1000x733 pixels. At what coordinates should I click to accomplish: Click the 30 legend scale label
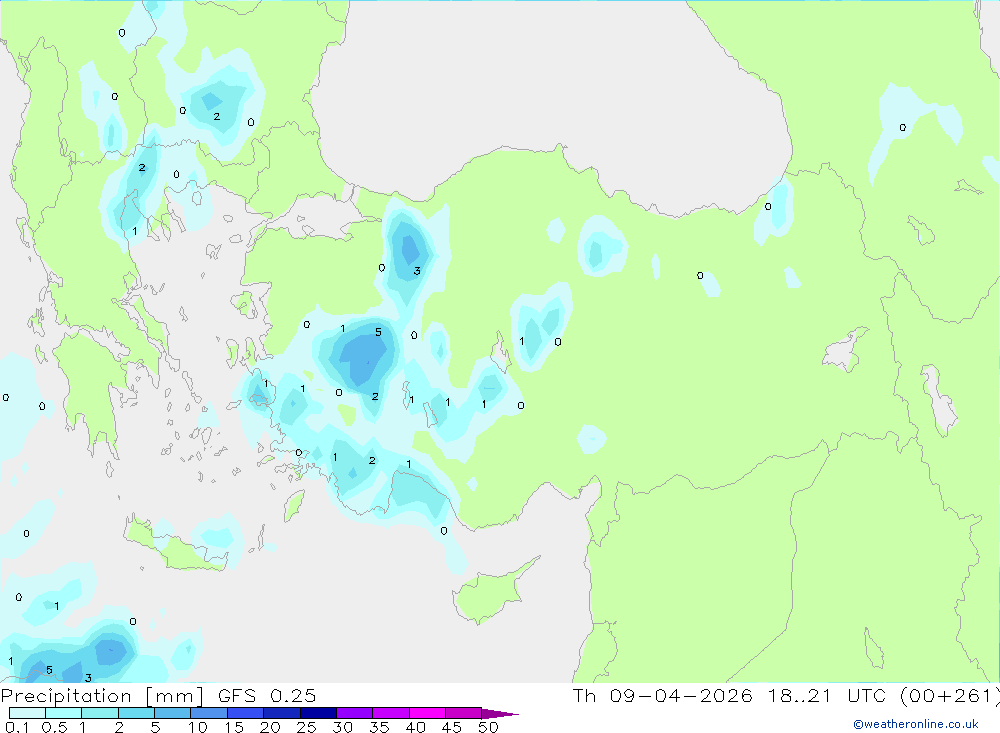coord(342,727)
